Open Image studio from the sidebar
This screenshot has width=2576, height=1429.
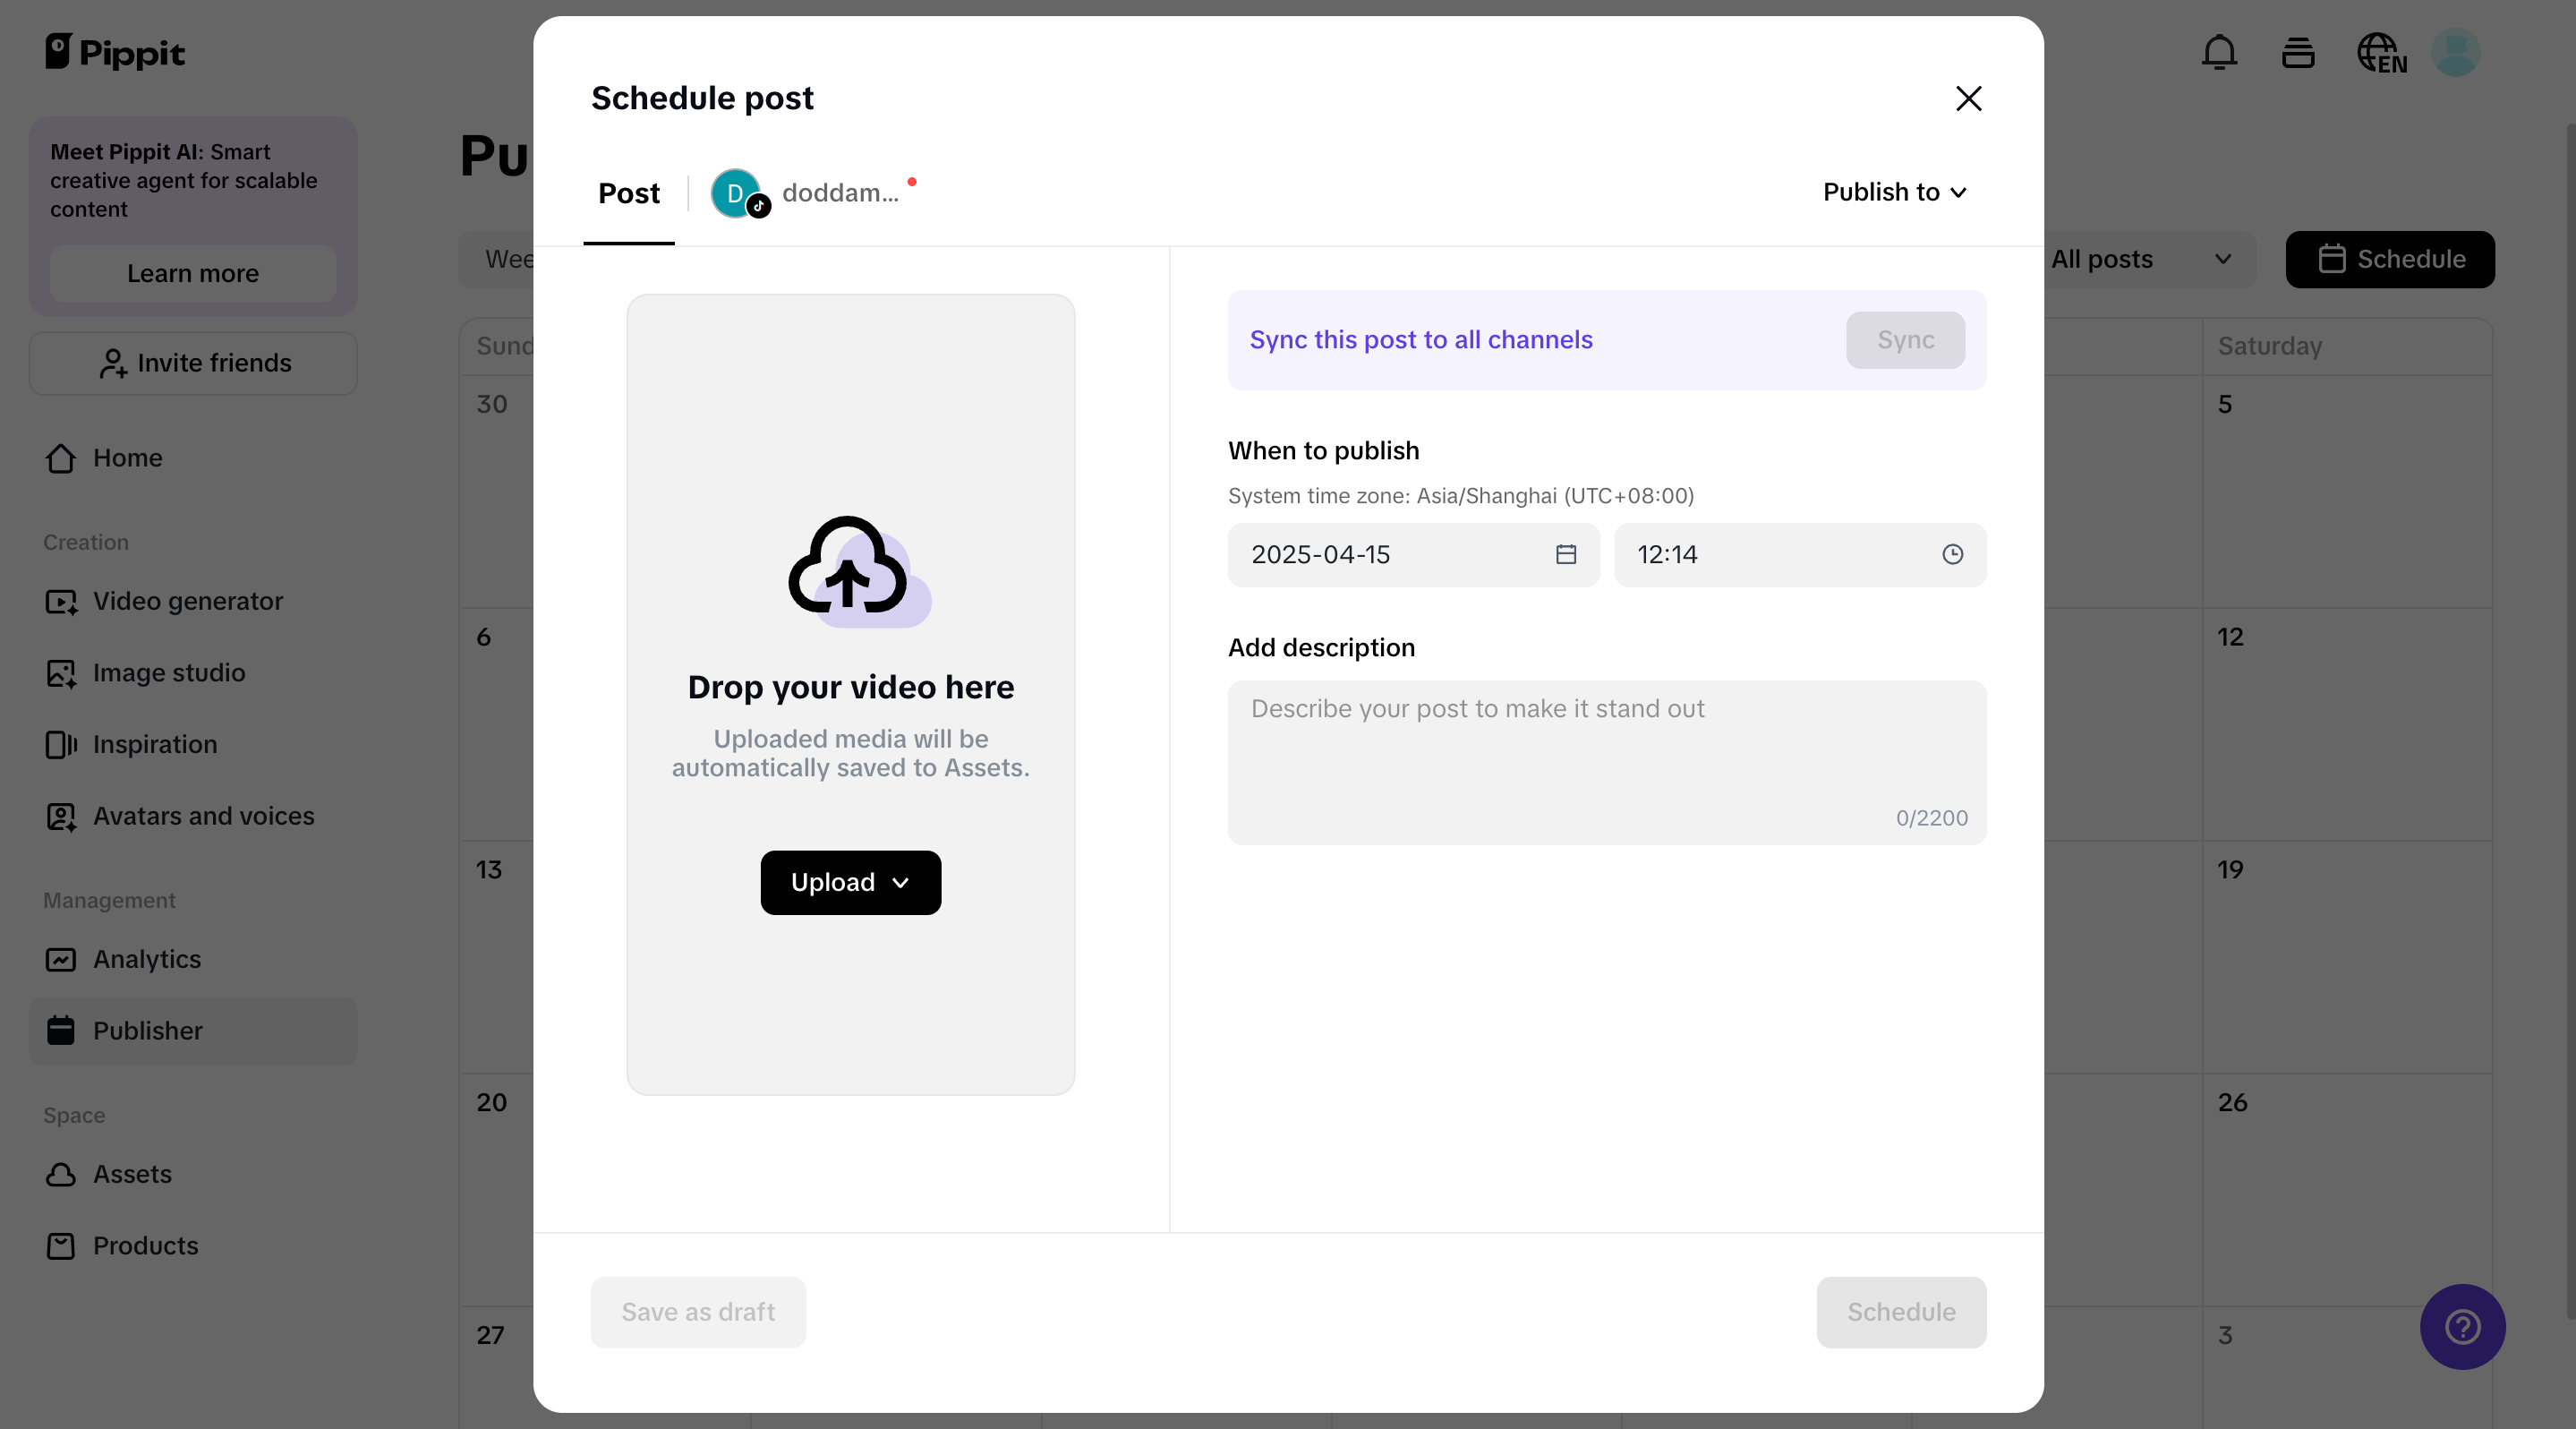tap(169, 673)
